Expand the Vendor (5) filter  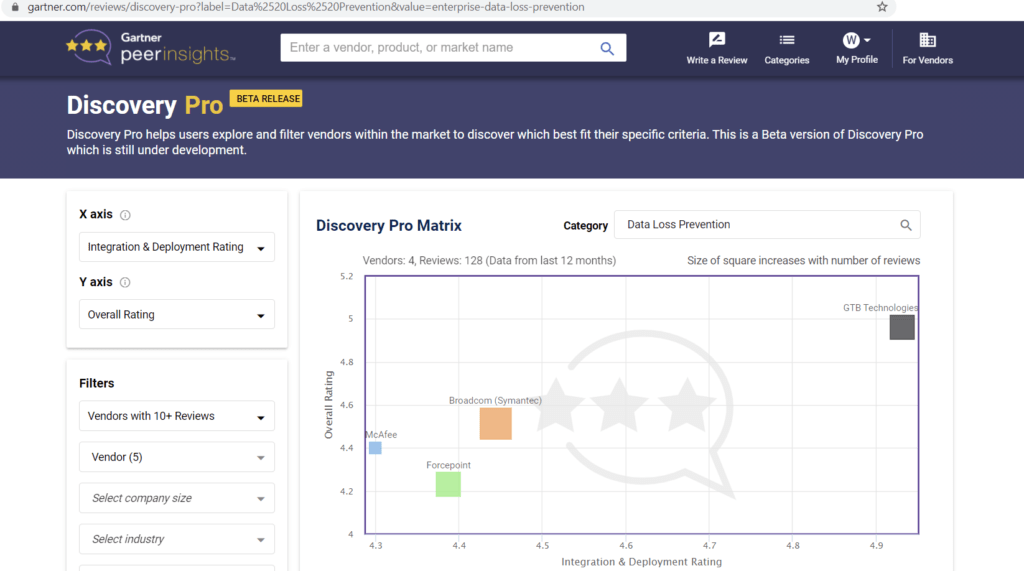176,457
